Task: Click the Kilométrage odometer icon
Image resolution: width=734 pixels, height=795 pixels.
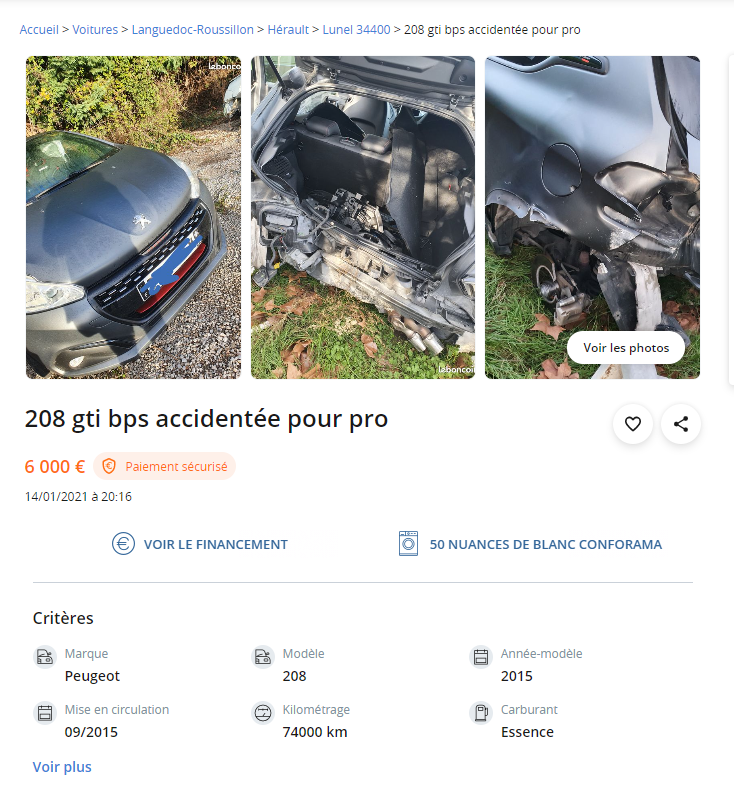Action: (263, 713)
